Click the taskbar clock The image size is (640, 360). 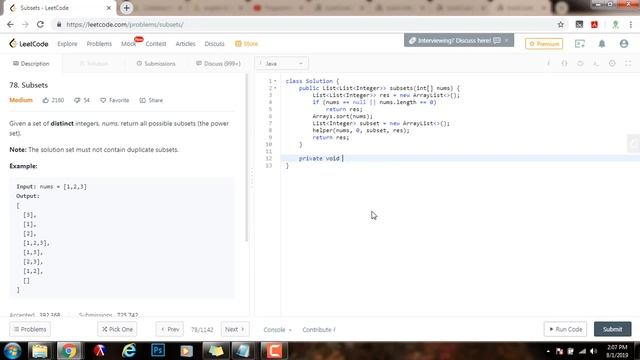tap(617, 351)
